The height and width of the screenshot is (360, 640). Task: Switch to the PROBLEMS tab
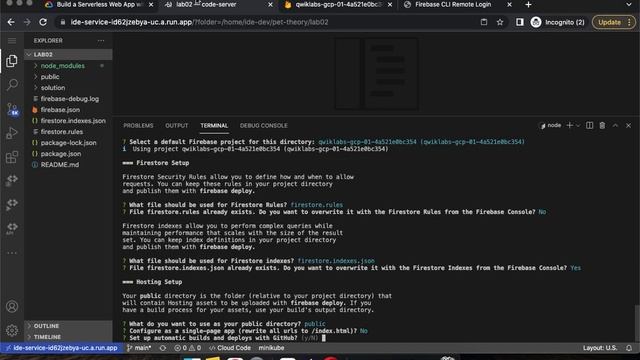coord(138,125)
